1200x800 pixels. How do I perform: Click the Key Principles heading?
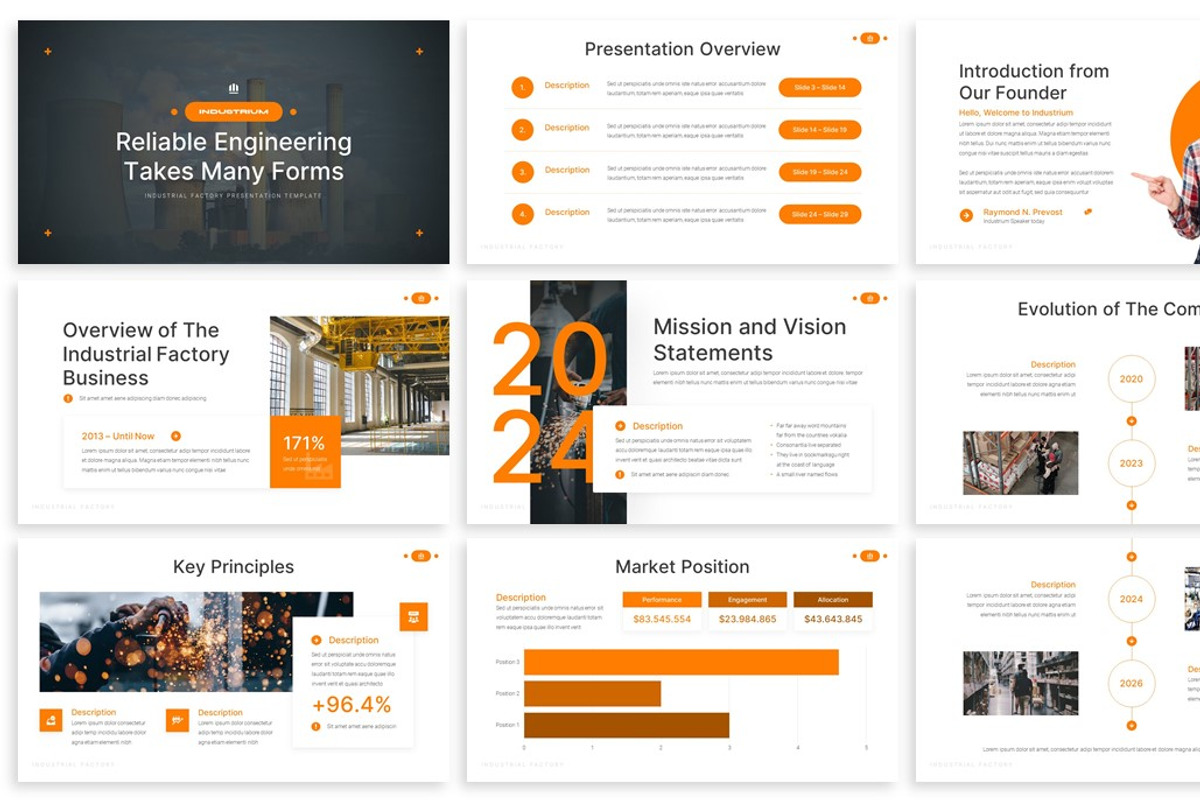pyautogui.click(x=233, y=567)
